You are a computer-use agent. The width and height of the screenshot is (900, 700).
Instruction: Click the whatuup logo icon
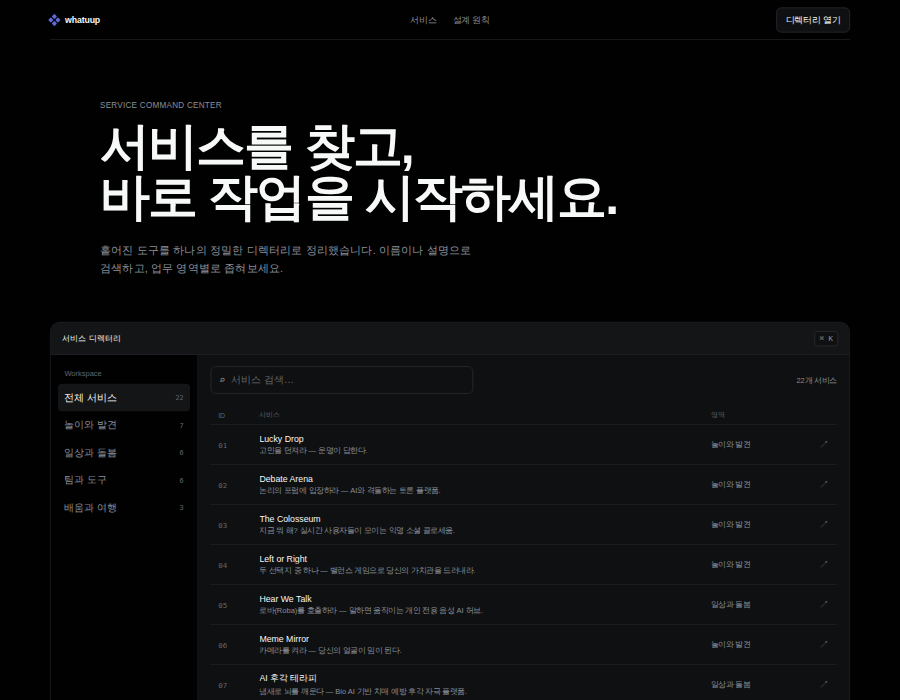(x=54, y=20)
